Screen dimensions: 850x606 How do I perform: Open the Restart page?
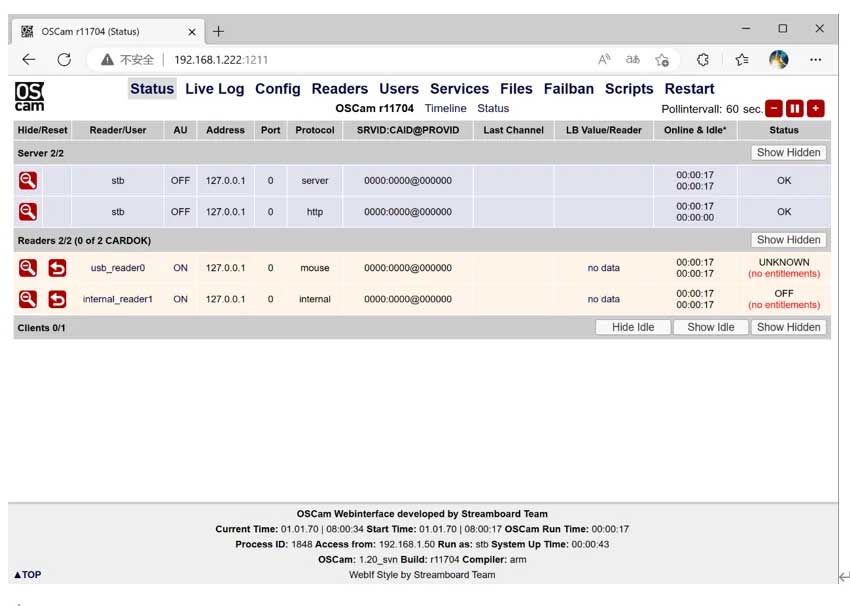690,89
